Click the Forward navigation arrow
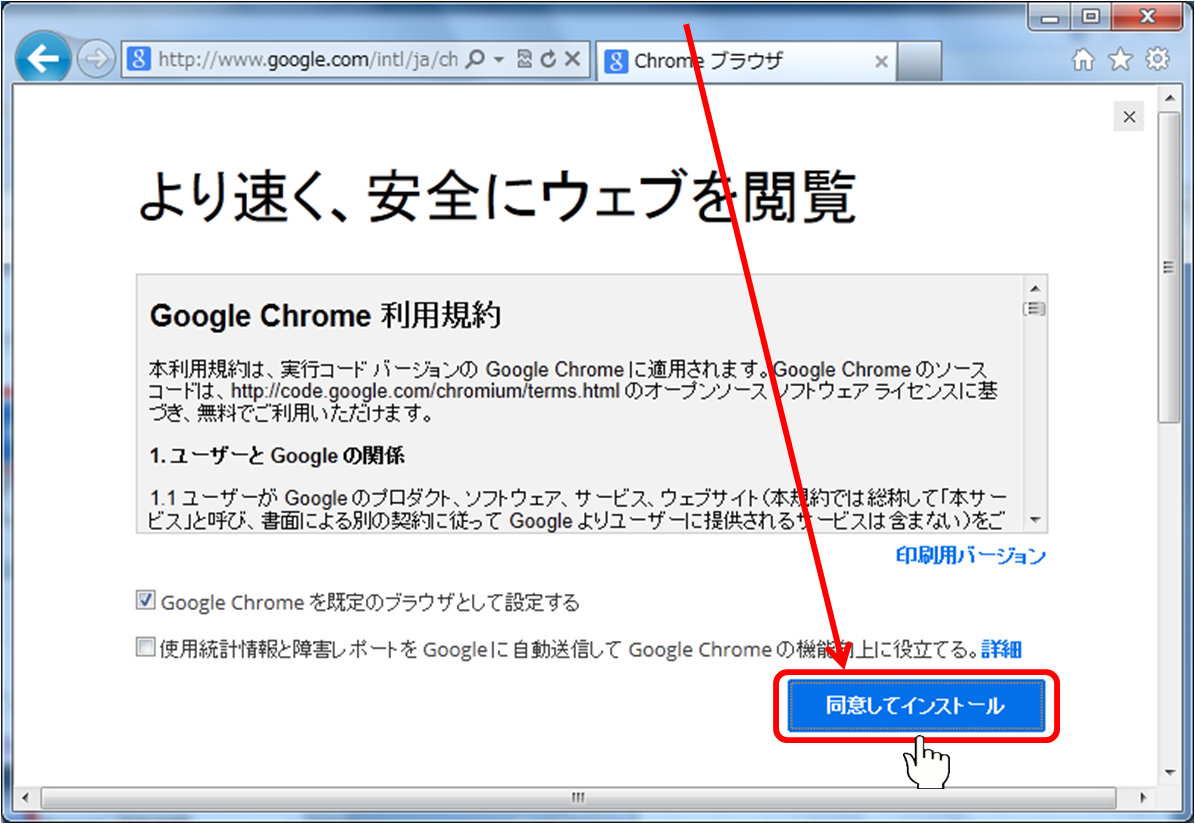 point(96,61)
